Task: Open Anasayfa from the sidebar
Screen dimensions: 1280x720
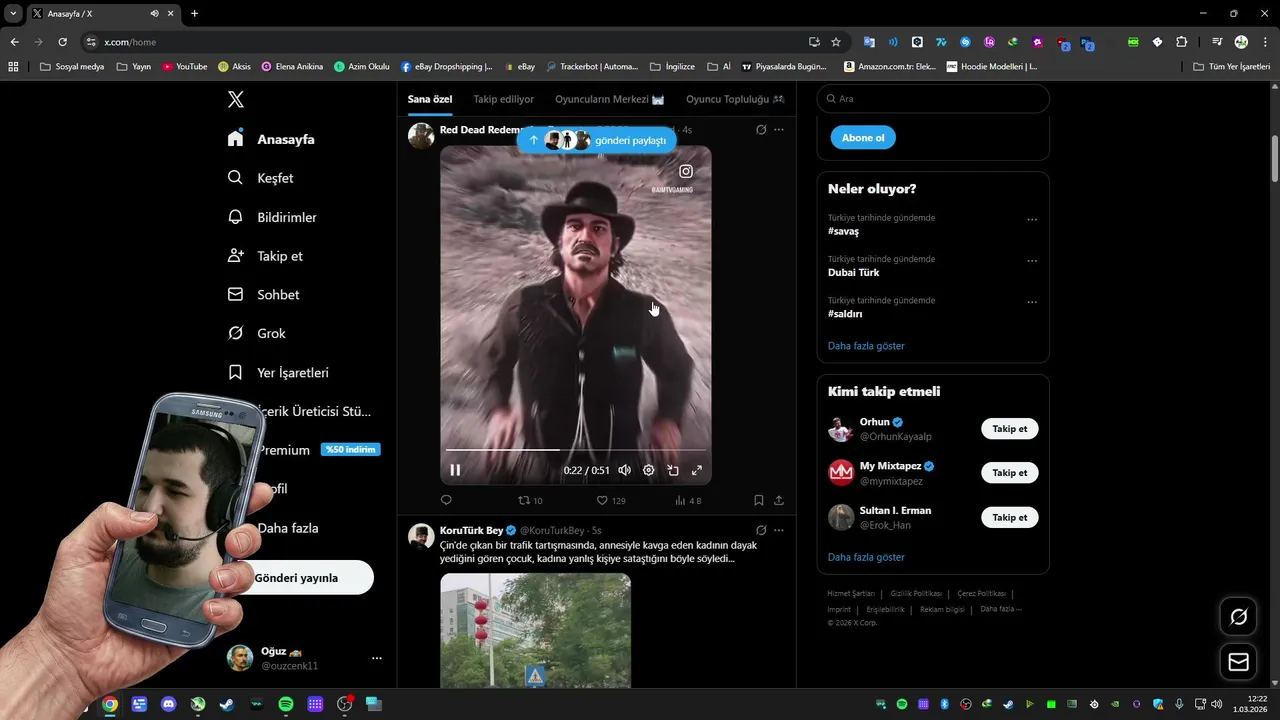Action: click(271, 139)
